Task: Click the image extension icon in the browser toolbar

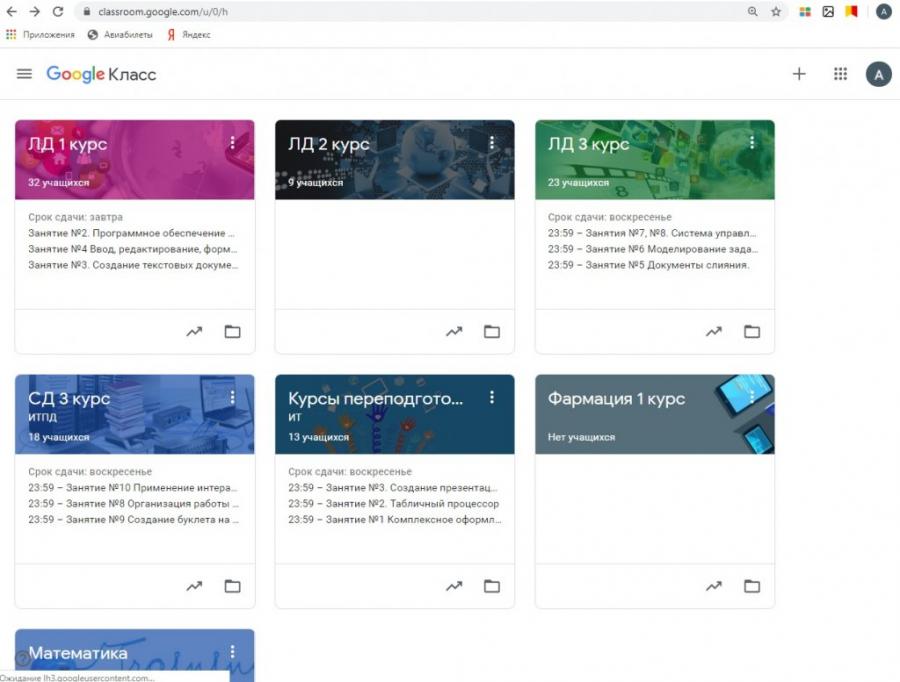Action: click(828, 11)
